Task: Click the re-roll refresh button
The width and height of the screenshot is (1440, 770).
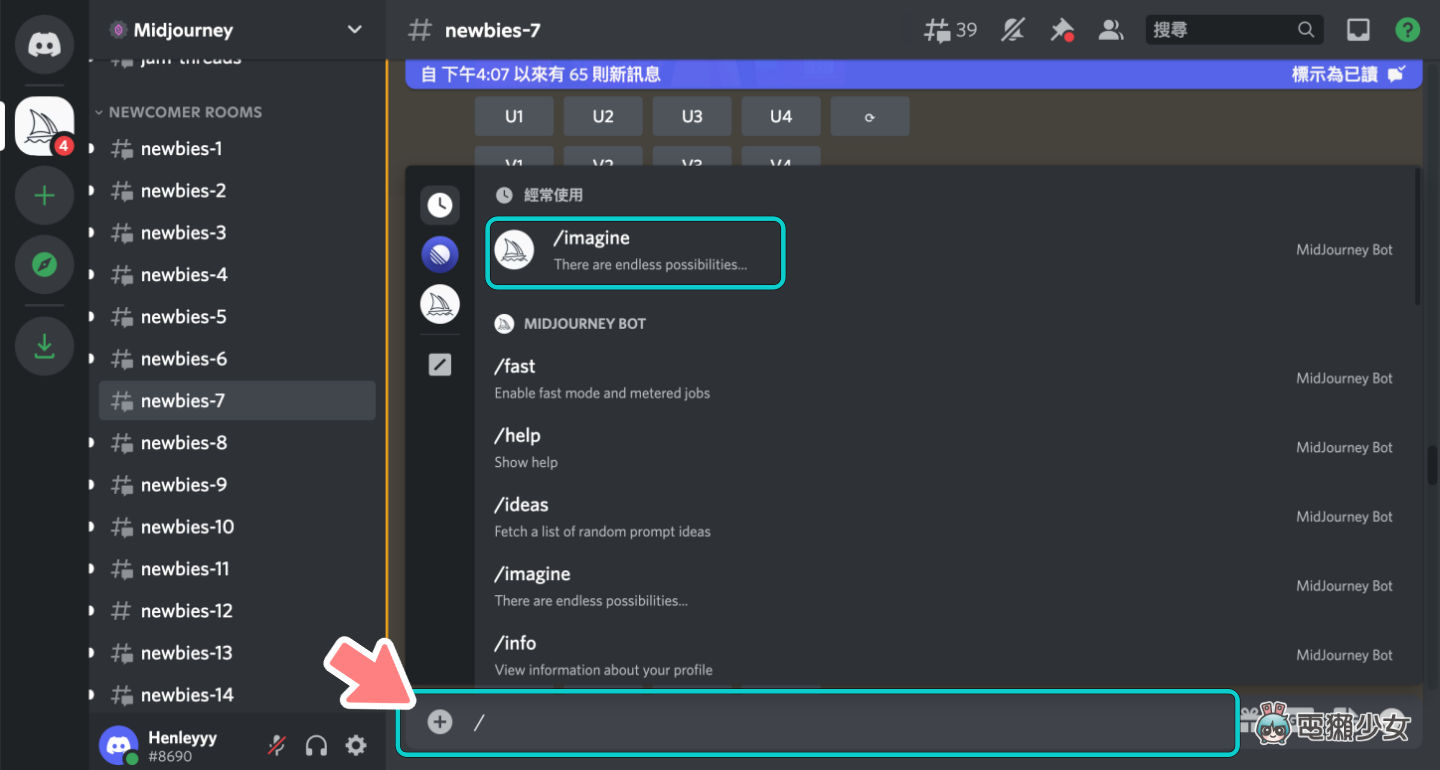Action: [x=870, y=116]
